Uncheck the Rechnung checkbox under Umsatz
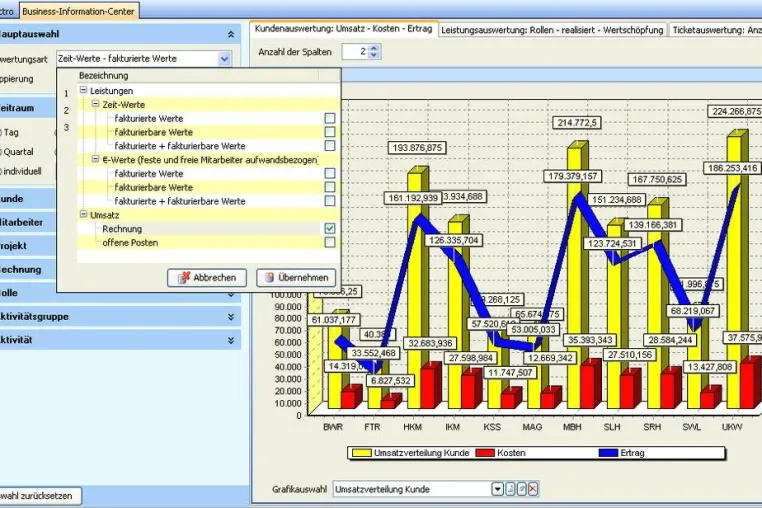Viewport: 762px width, 508px height. tap(329, 228)
